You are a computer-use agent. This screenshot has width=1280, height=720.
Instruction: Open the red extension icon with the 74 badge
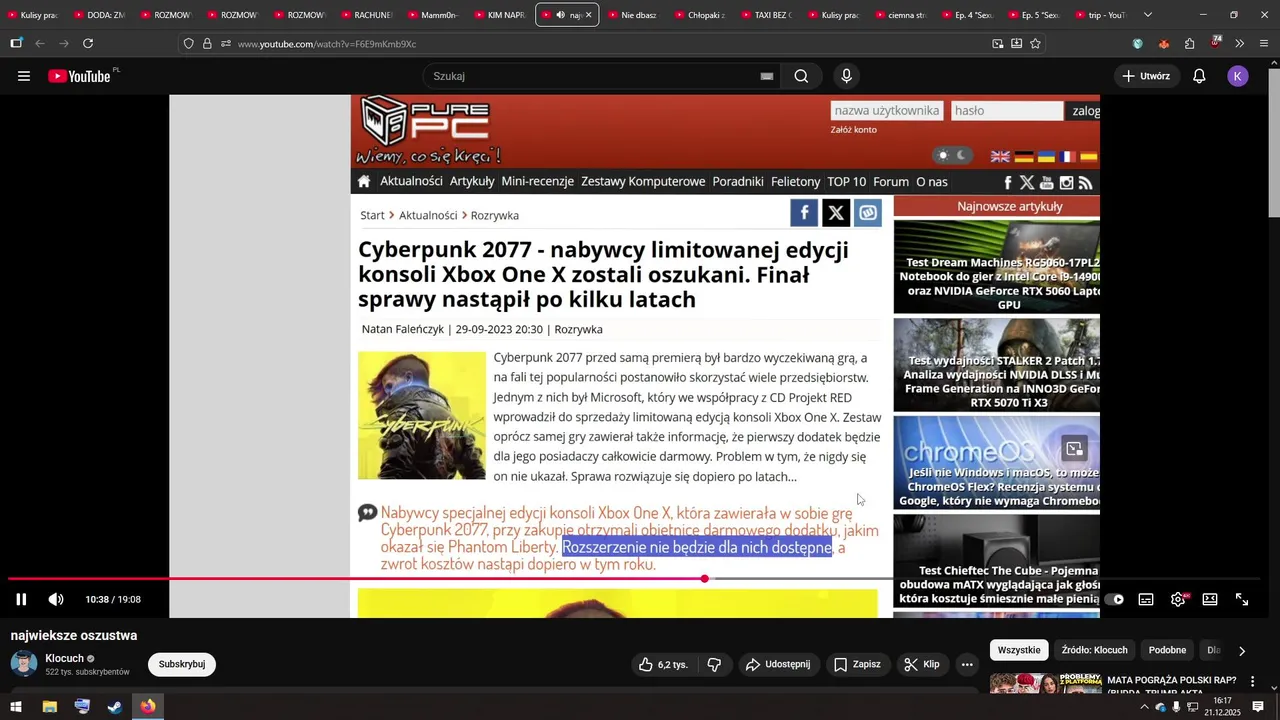pos(1215,42)
